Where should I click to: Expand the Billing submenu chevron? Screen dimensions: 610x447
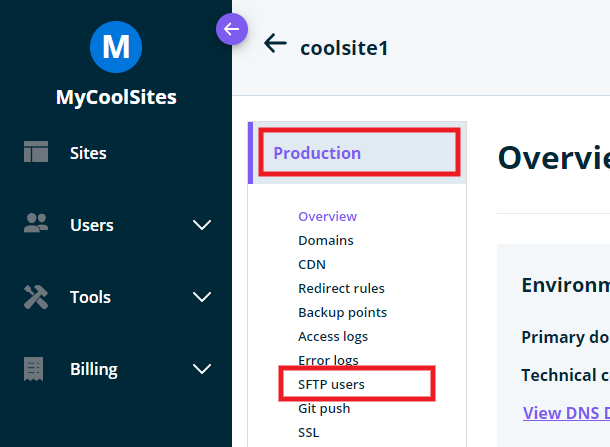[202, 369]
